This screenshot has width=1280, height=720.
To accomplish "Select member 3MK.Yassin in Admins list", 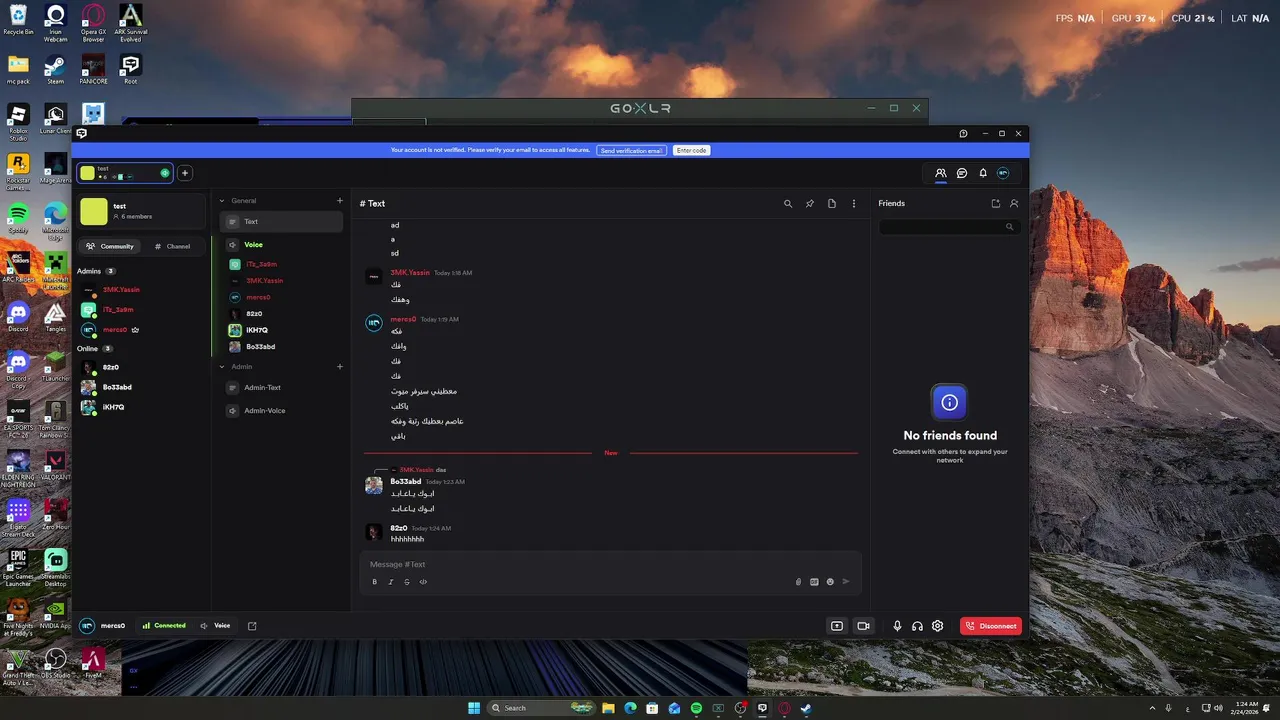I will click(x=141, y=290).
